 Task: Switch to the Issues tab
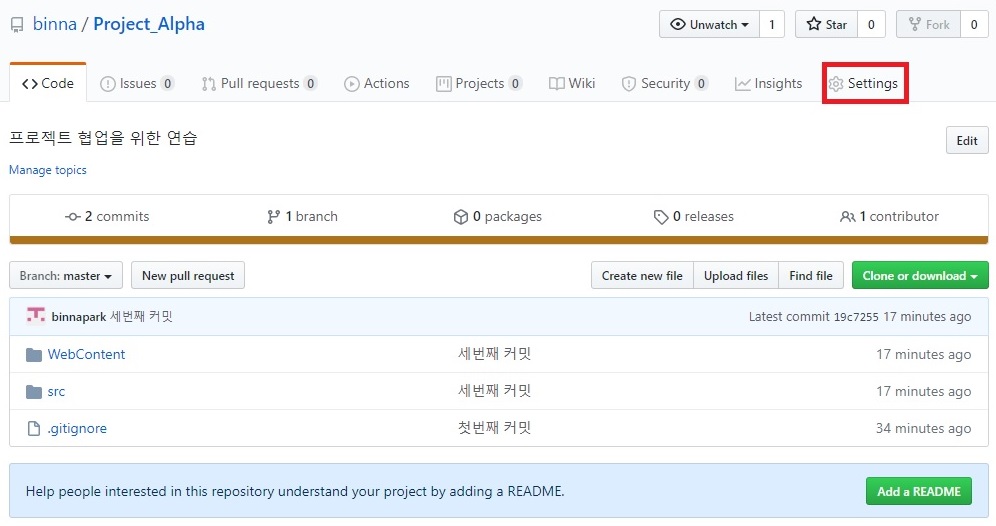[137, 83]
